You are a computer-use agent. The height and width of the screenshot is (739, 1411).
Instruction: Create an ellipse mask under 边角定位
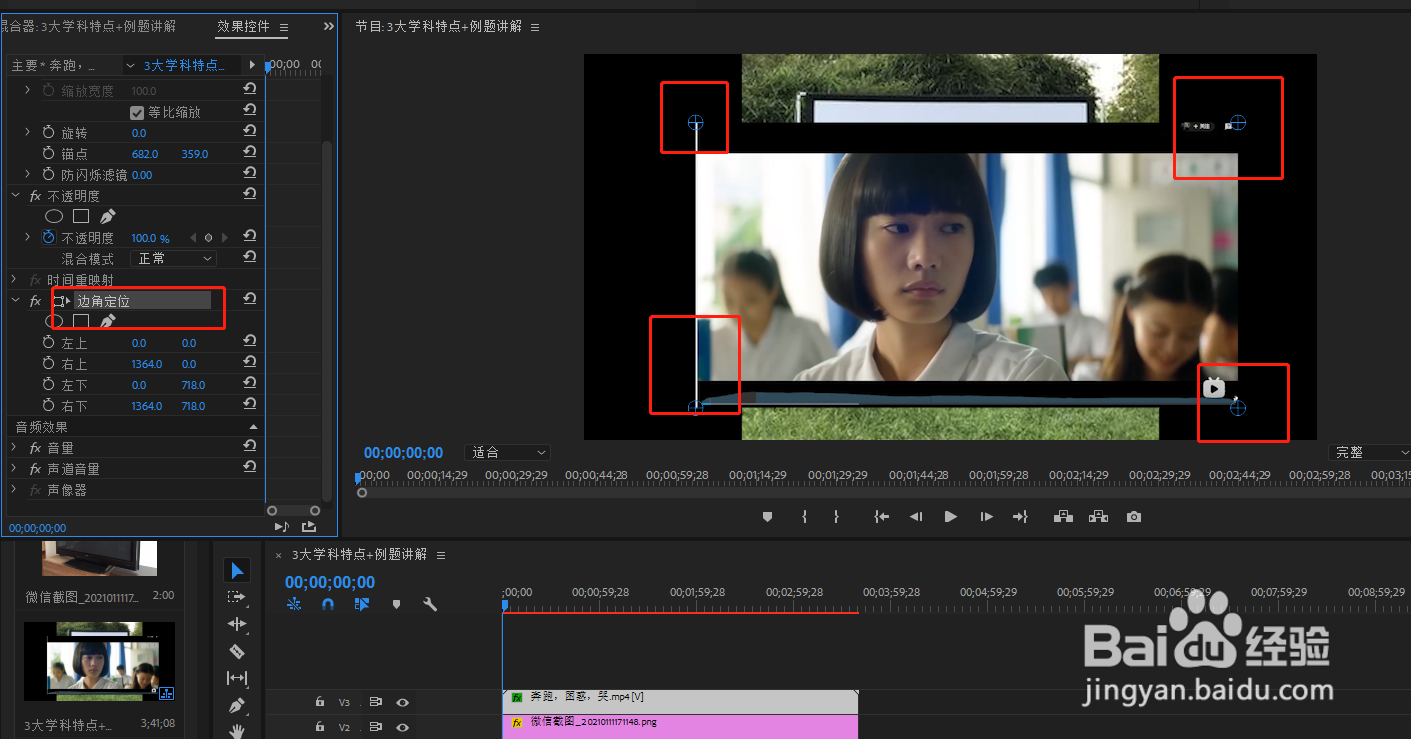(54, 321)
